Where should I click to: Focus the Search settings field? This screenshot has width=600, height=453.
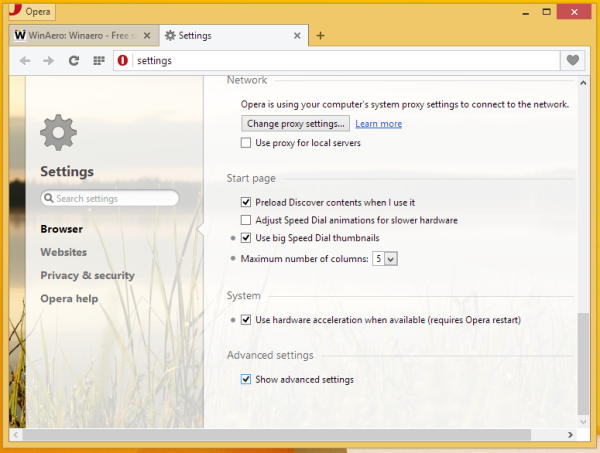[110, 198]
